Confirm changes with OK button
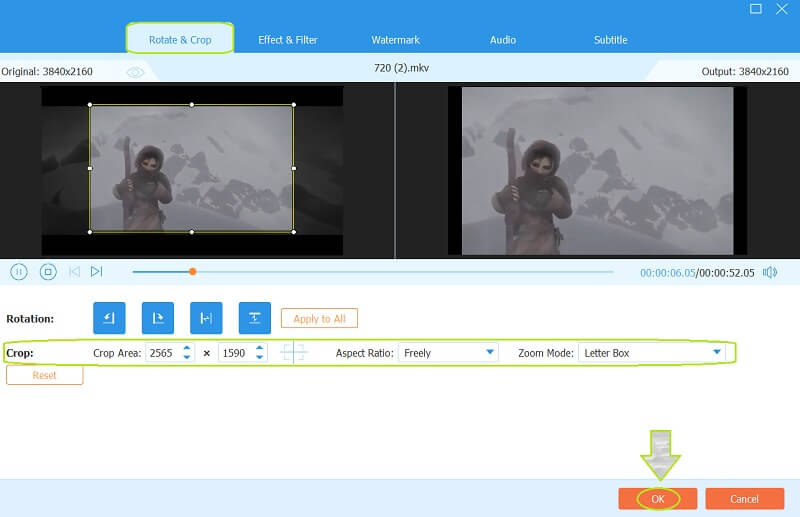Image resolution: width=800 pixels, height=517 pixels. click(x=658, y=499)
